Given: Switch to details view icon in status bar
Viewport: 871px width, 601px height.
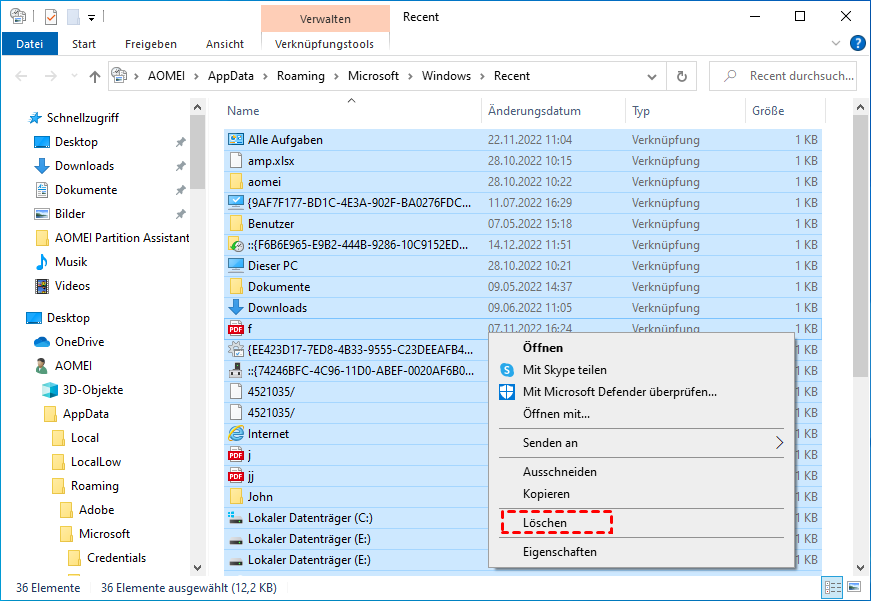Looking at the screenshot, I should (x=833, y=588).
